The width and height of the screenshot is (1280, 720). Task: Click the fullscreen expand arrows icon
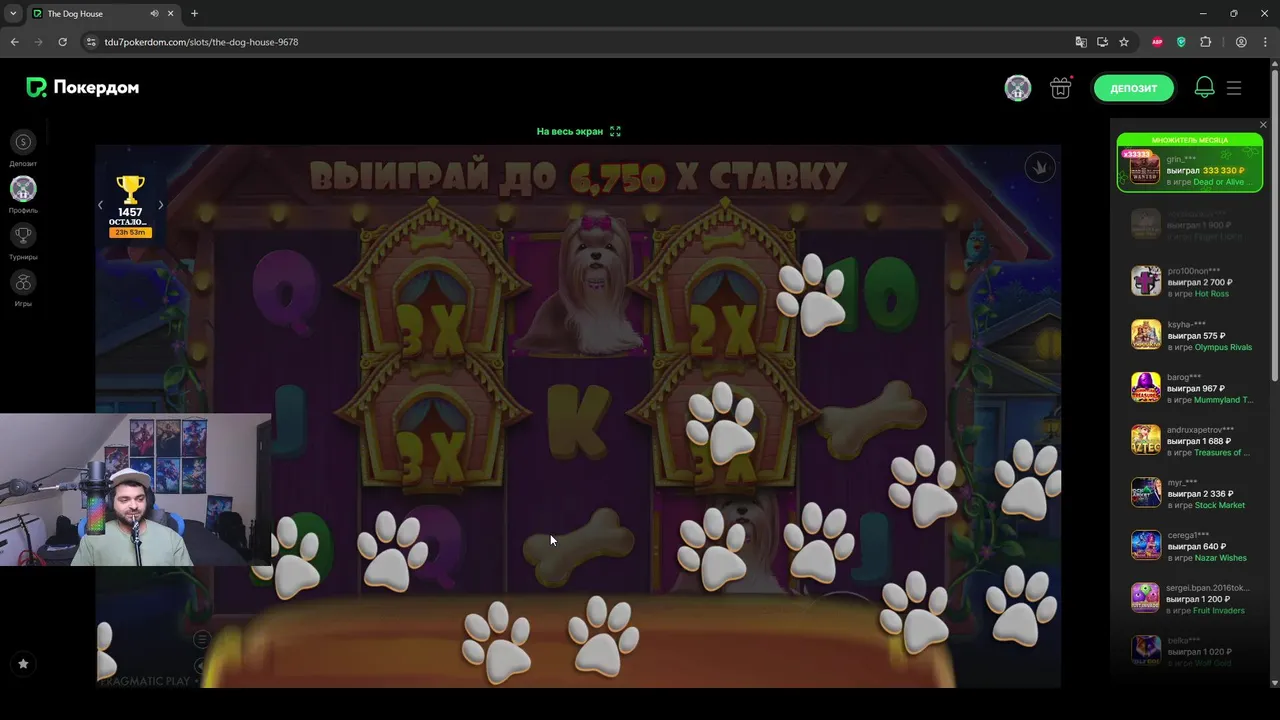(615, 131)
